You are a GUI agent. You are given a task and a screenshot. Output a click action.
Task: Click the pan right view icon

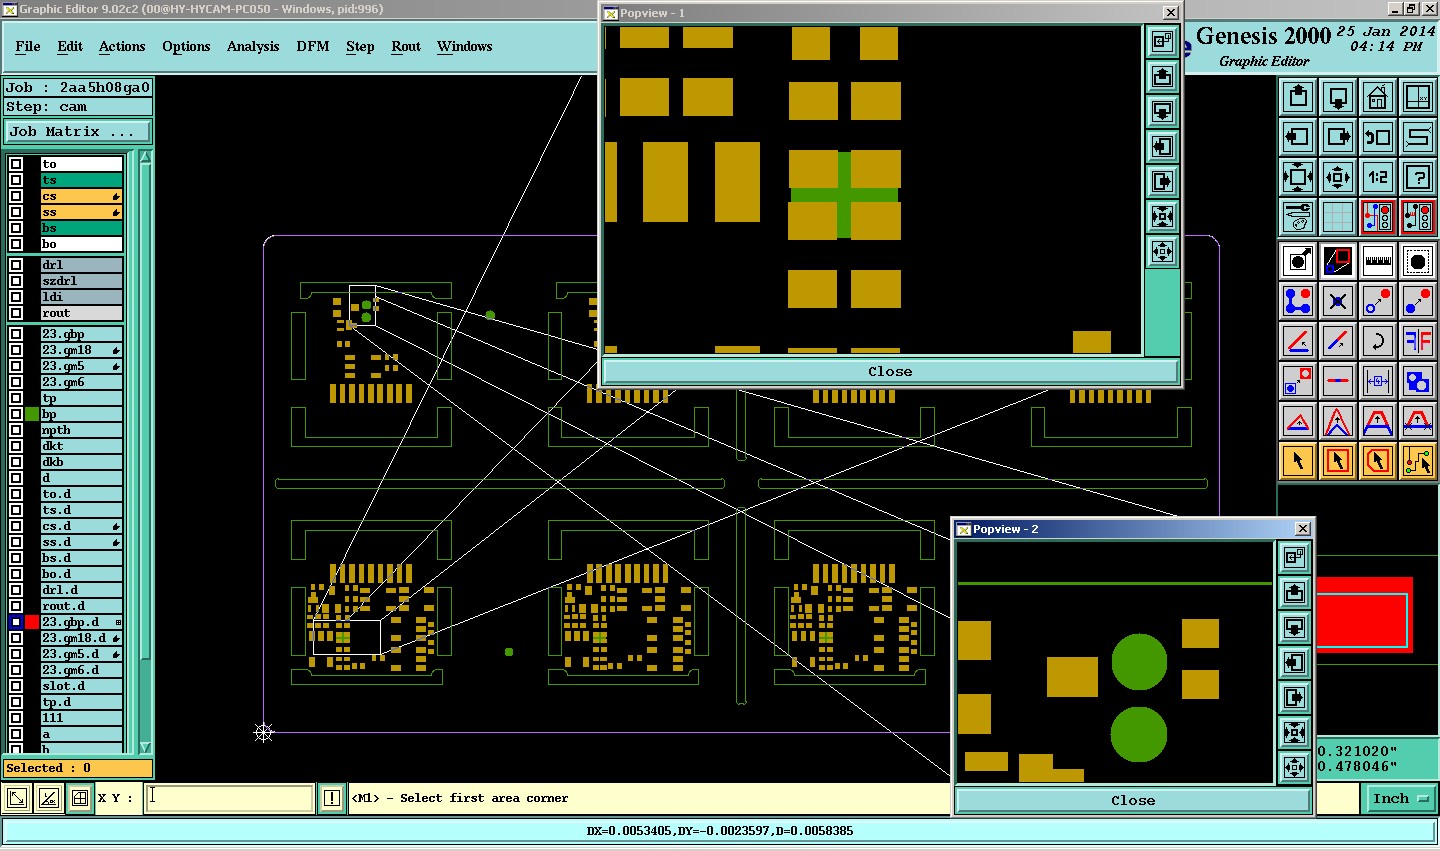(1338, 137)
